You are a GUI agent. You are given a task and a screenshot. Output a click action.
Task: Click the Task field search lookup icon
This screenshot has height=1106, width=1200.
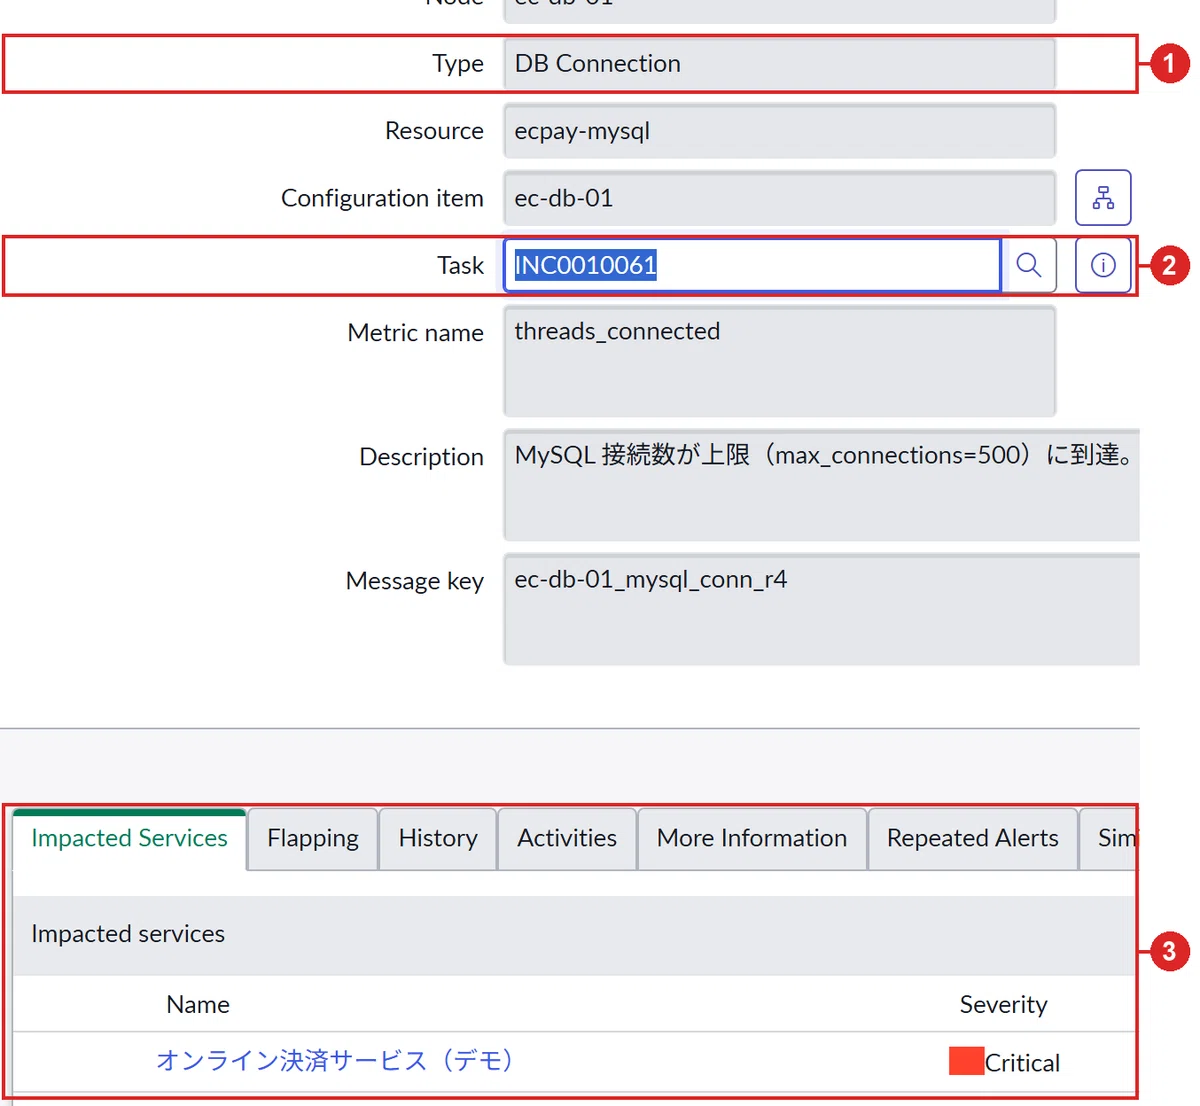pyautogui.click(x=1029, y=265)
